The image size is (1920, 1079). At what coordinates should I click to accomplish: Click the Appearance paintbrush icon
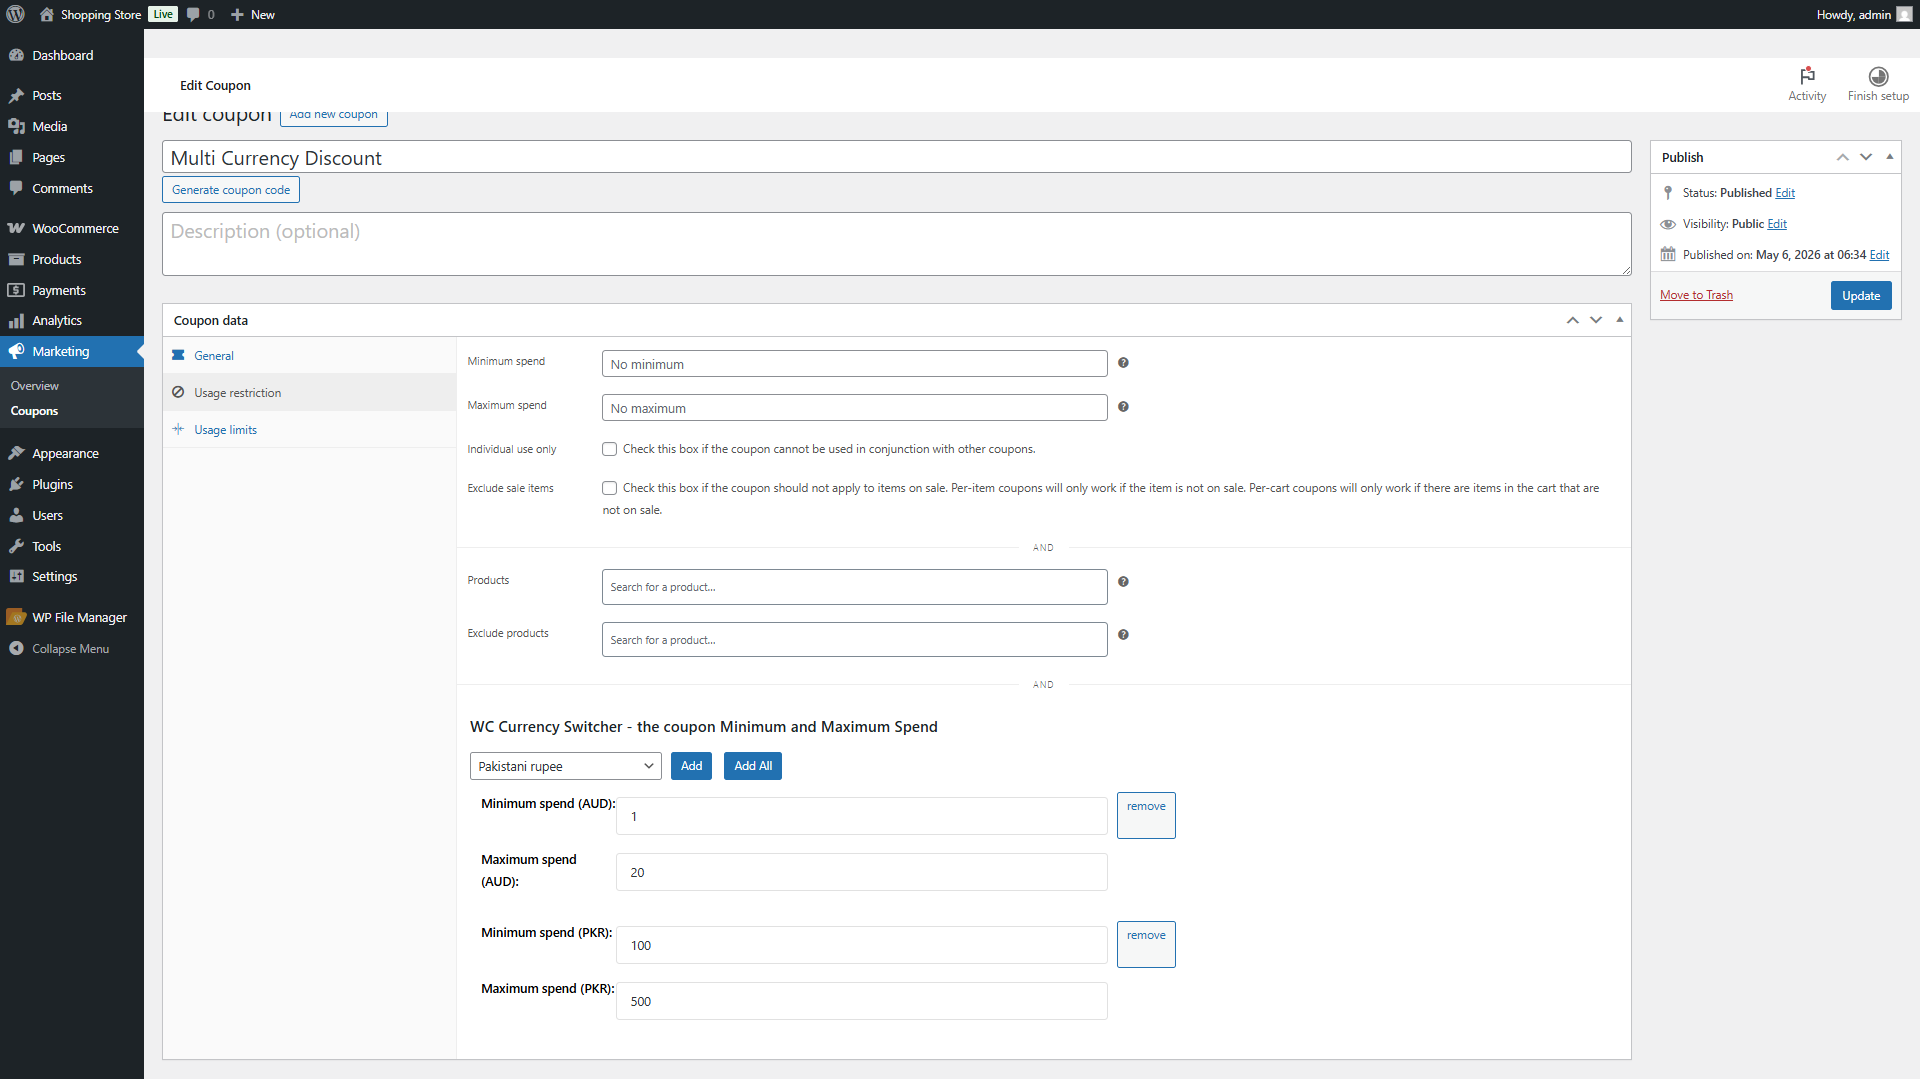click(16, 453)
